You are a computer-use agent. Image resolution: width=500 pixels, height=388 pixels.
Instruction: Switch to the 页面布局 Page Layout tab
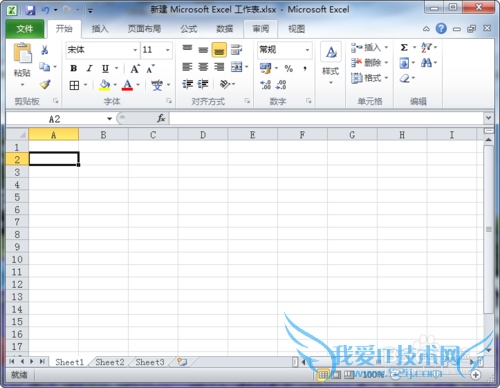[144, 29]
